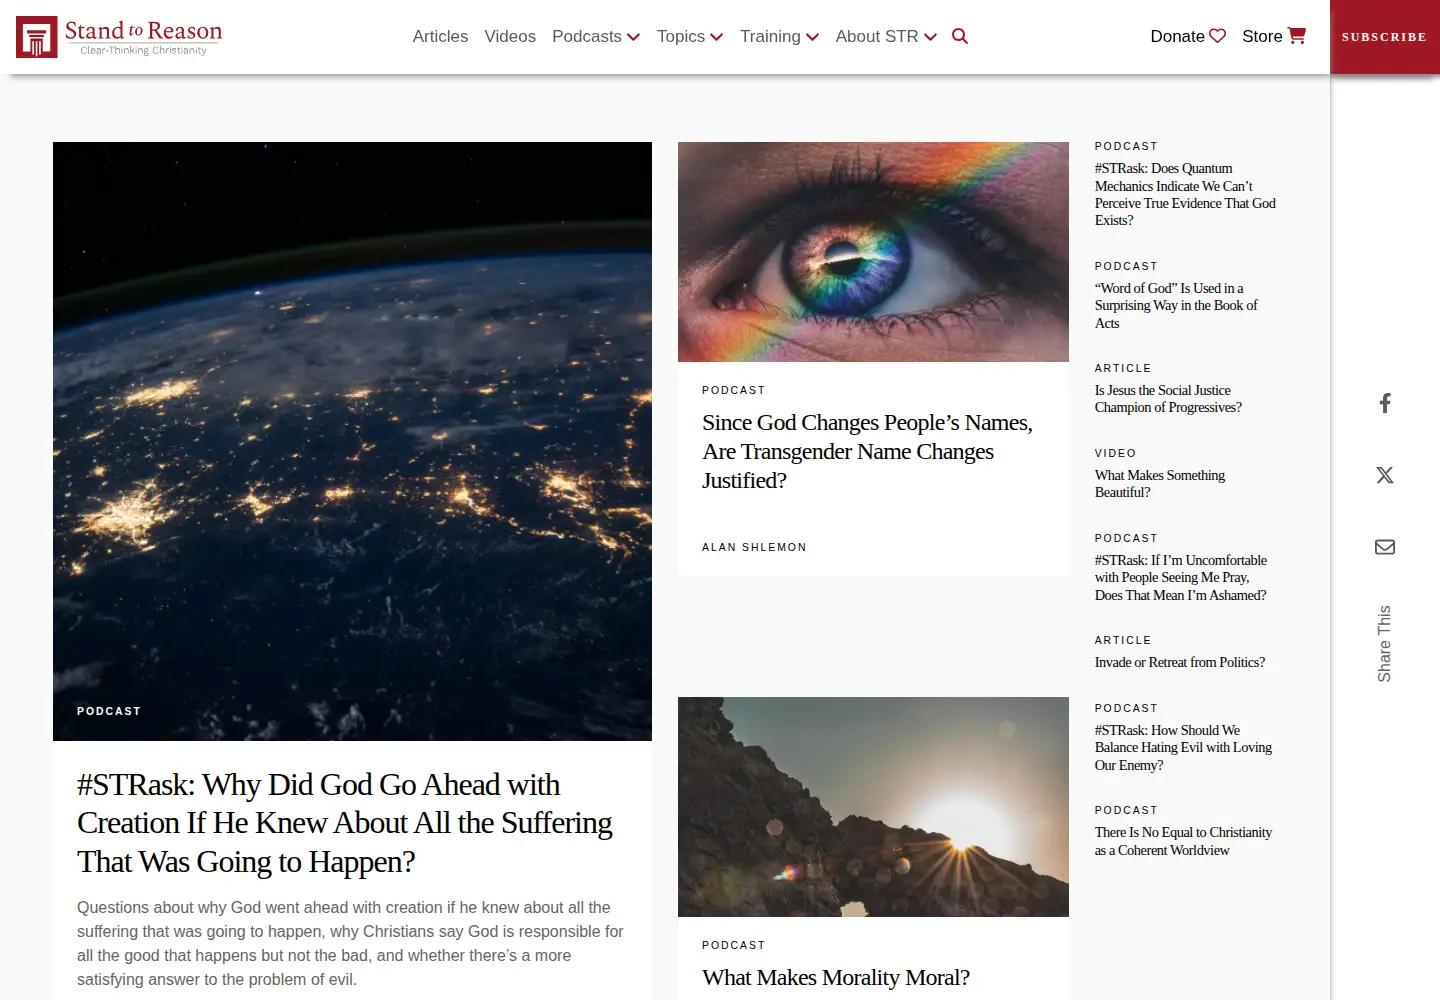Image resolution: width=1440 pixels, height=1000 pixels.
Task: Open the 'Word of God' Book of Acts link
Action: (1176, 305)
